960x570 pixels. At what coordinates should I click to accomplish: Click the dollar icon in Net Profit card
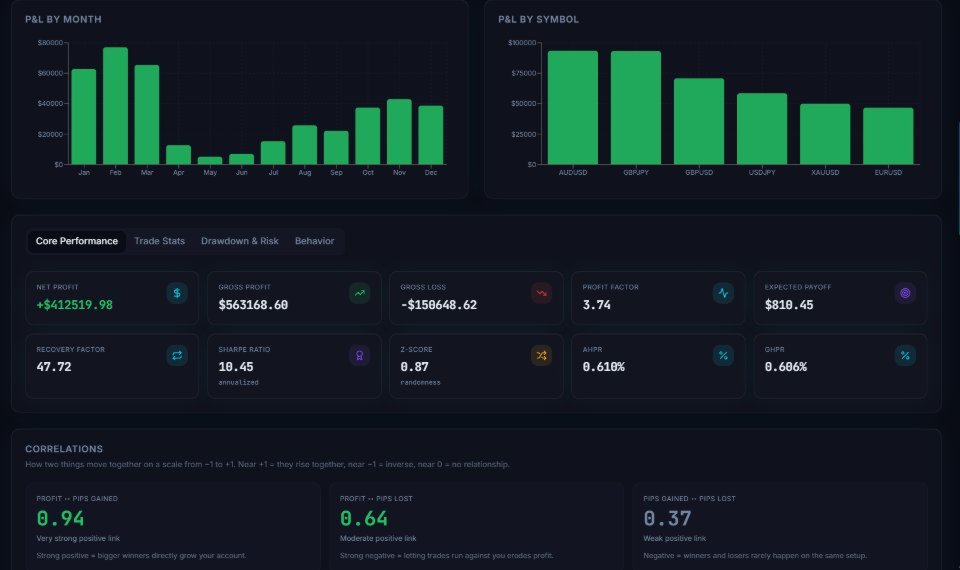[x=177, y=293]
